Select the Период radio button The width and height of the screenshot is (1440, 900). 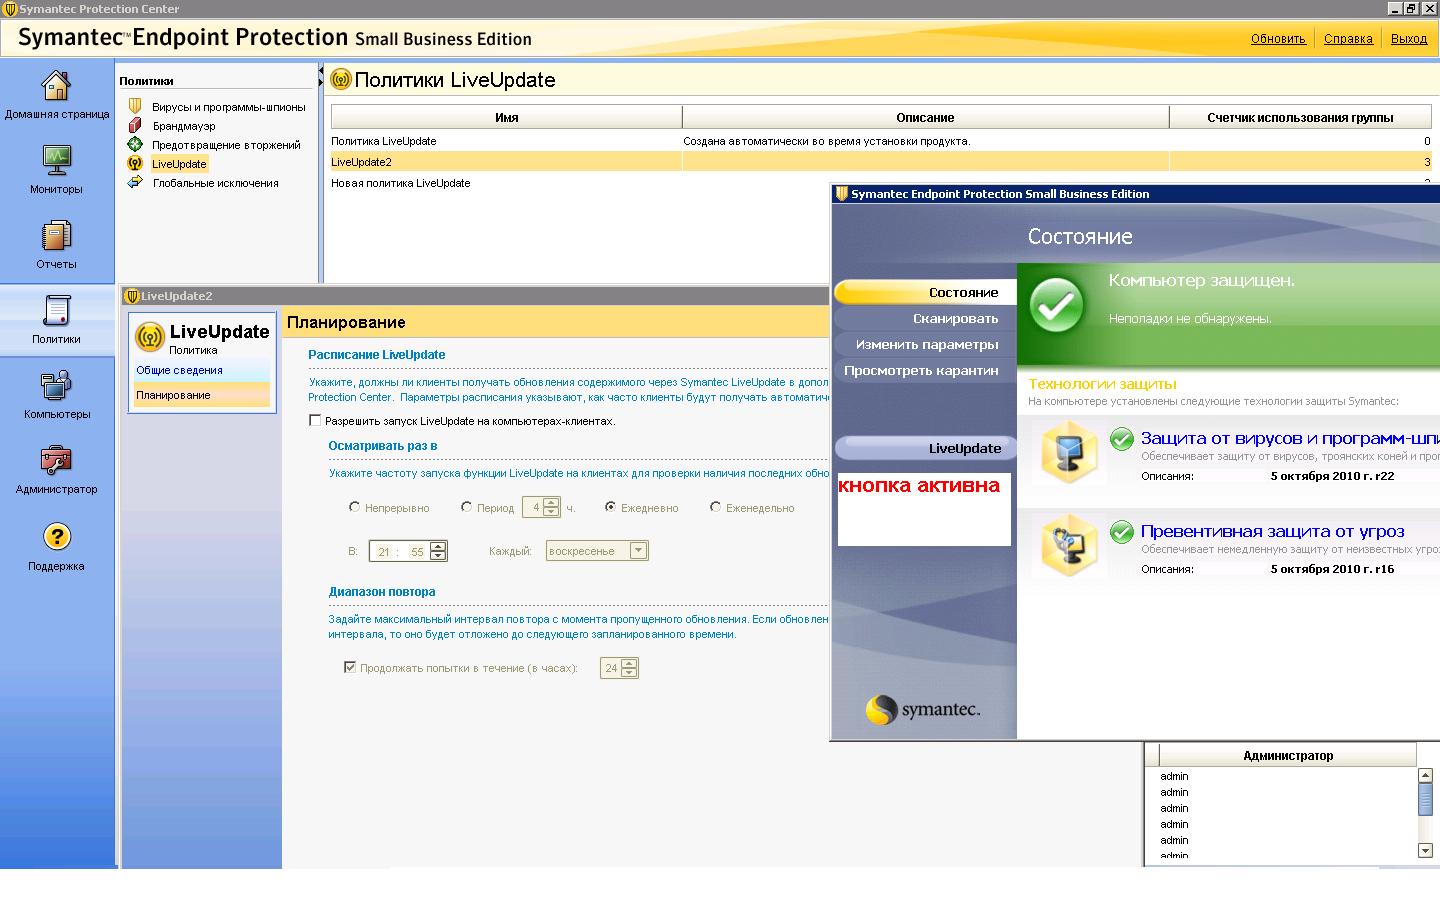point(466,507)
